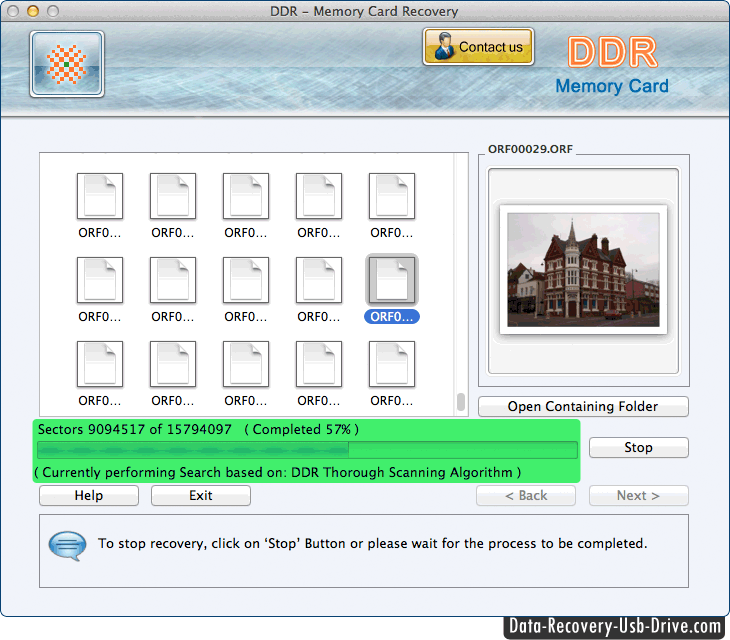Go Back to previous step
730x640 pixels.
click(x=526, y=495)
